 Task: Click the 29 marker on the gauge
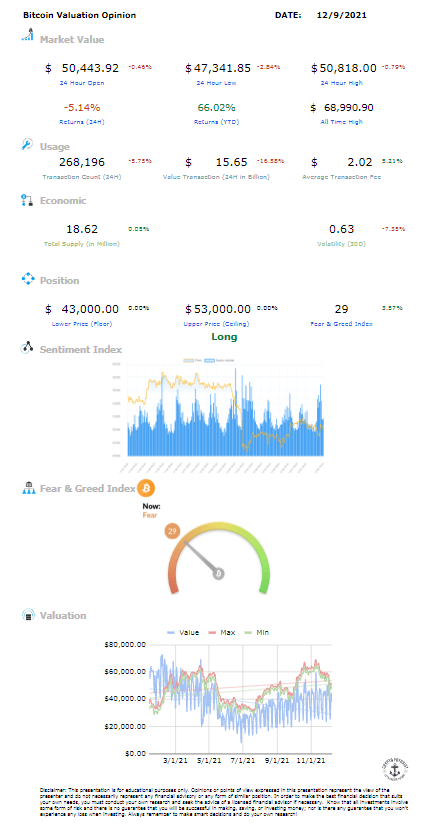pos(172,531)
